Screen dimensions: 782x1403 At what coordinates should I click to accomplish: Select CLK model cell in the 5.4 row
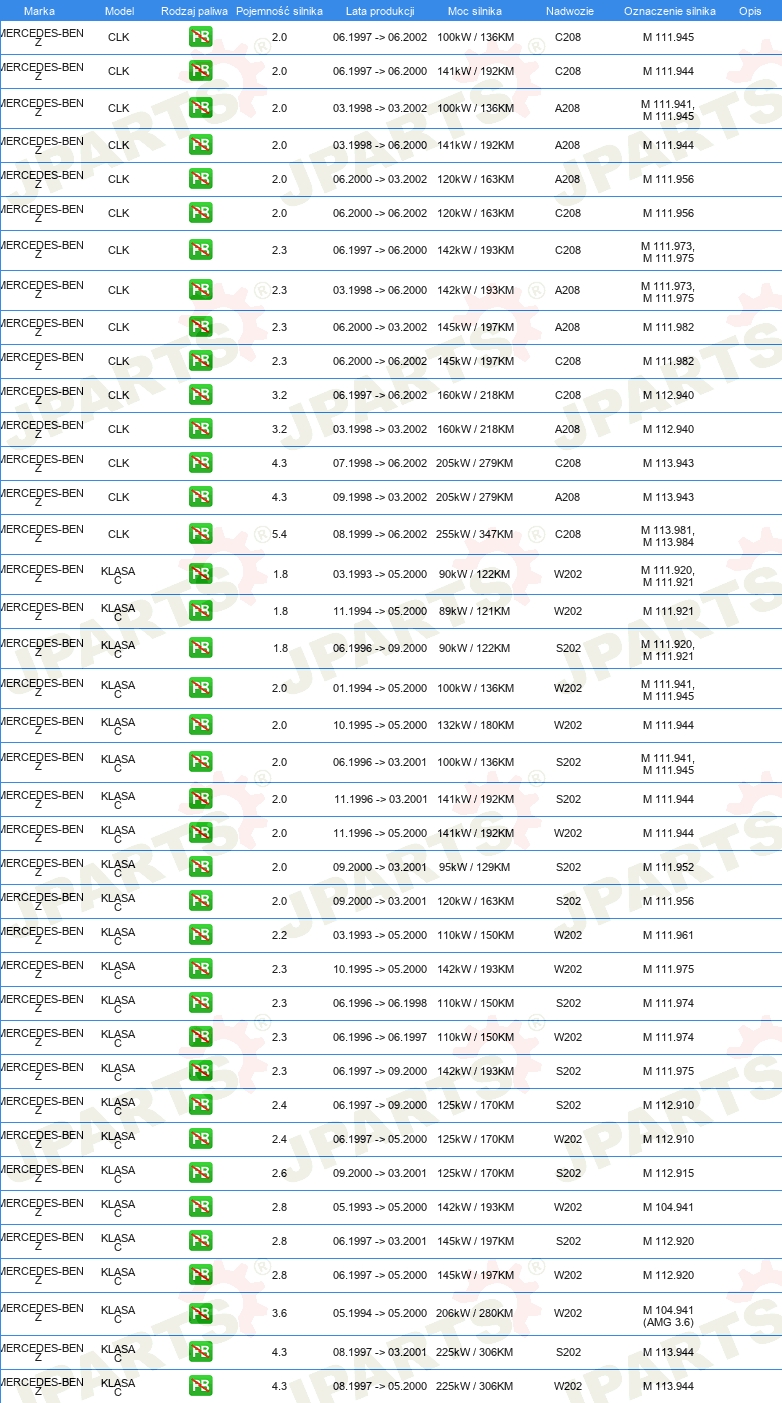coord(118,535)
